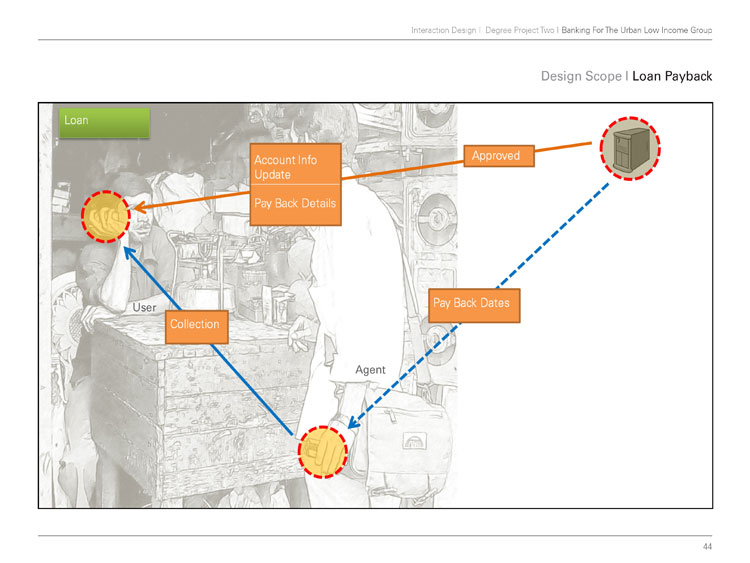Click the server icon in red dashed circle
750x563 pixels.
point(630,149)
